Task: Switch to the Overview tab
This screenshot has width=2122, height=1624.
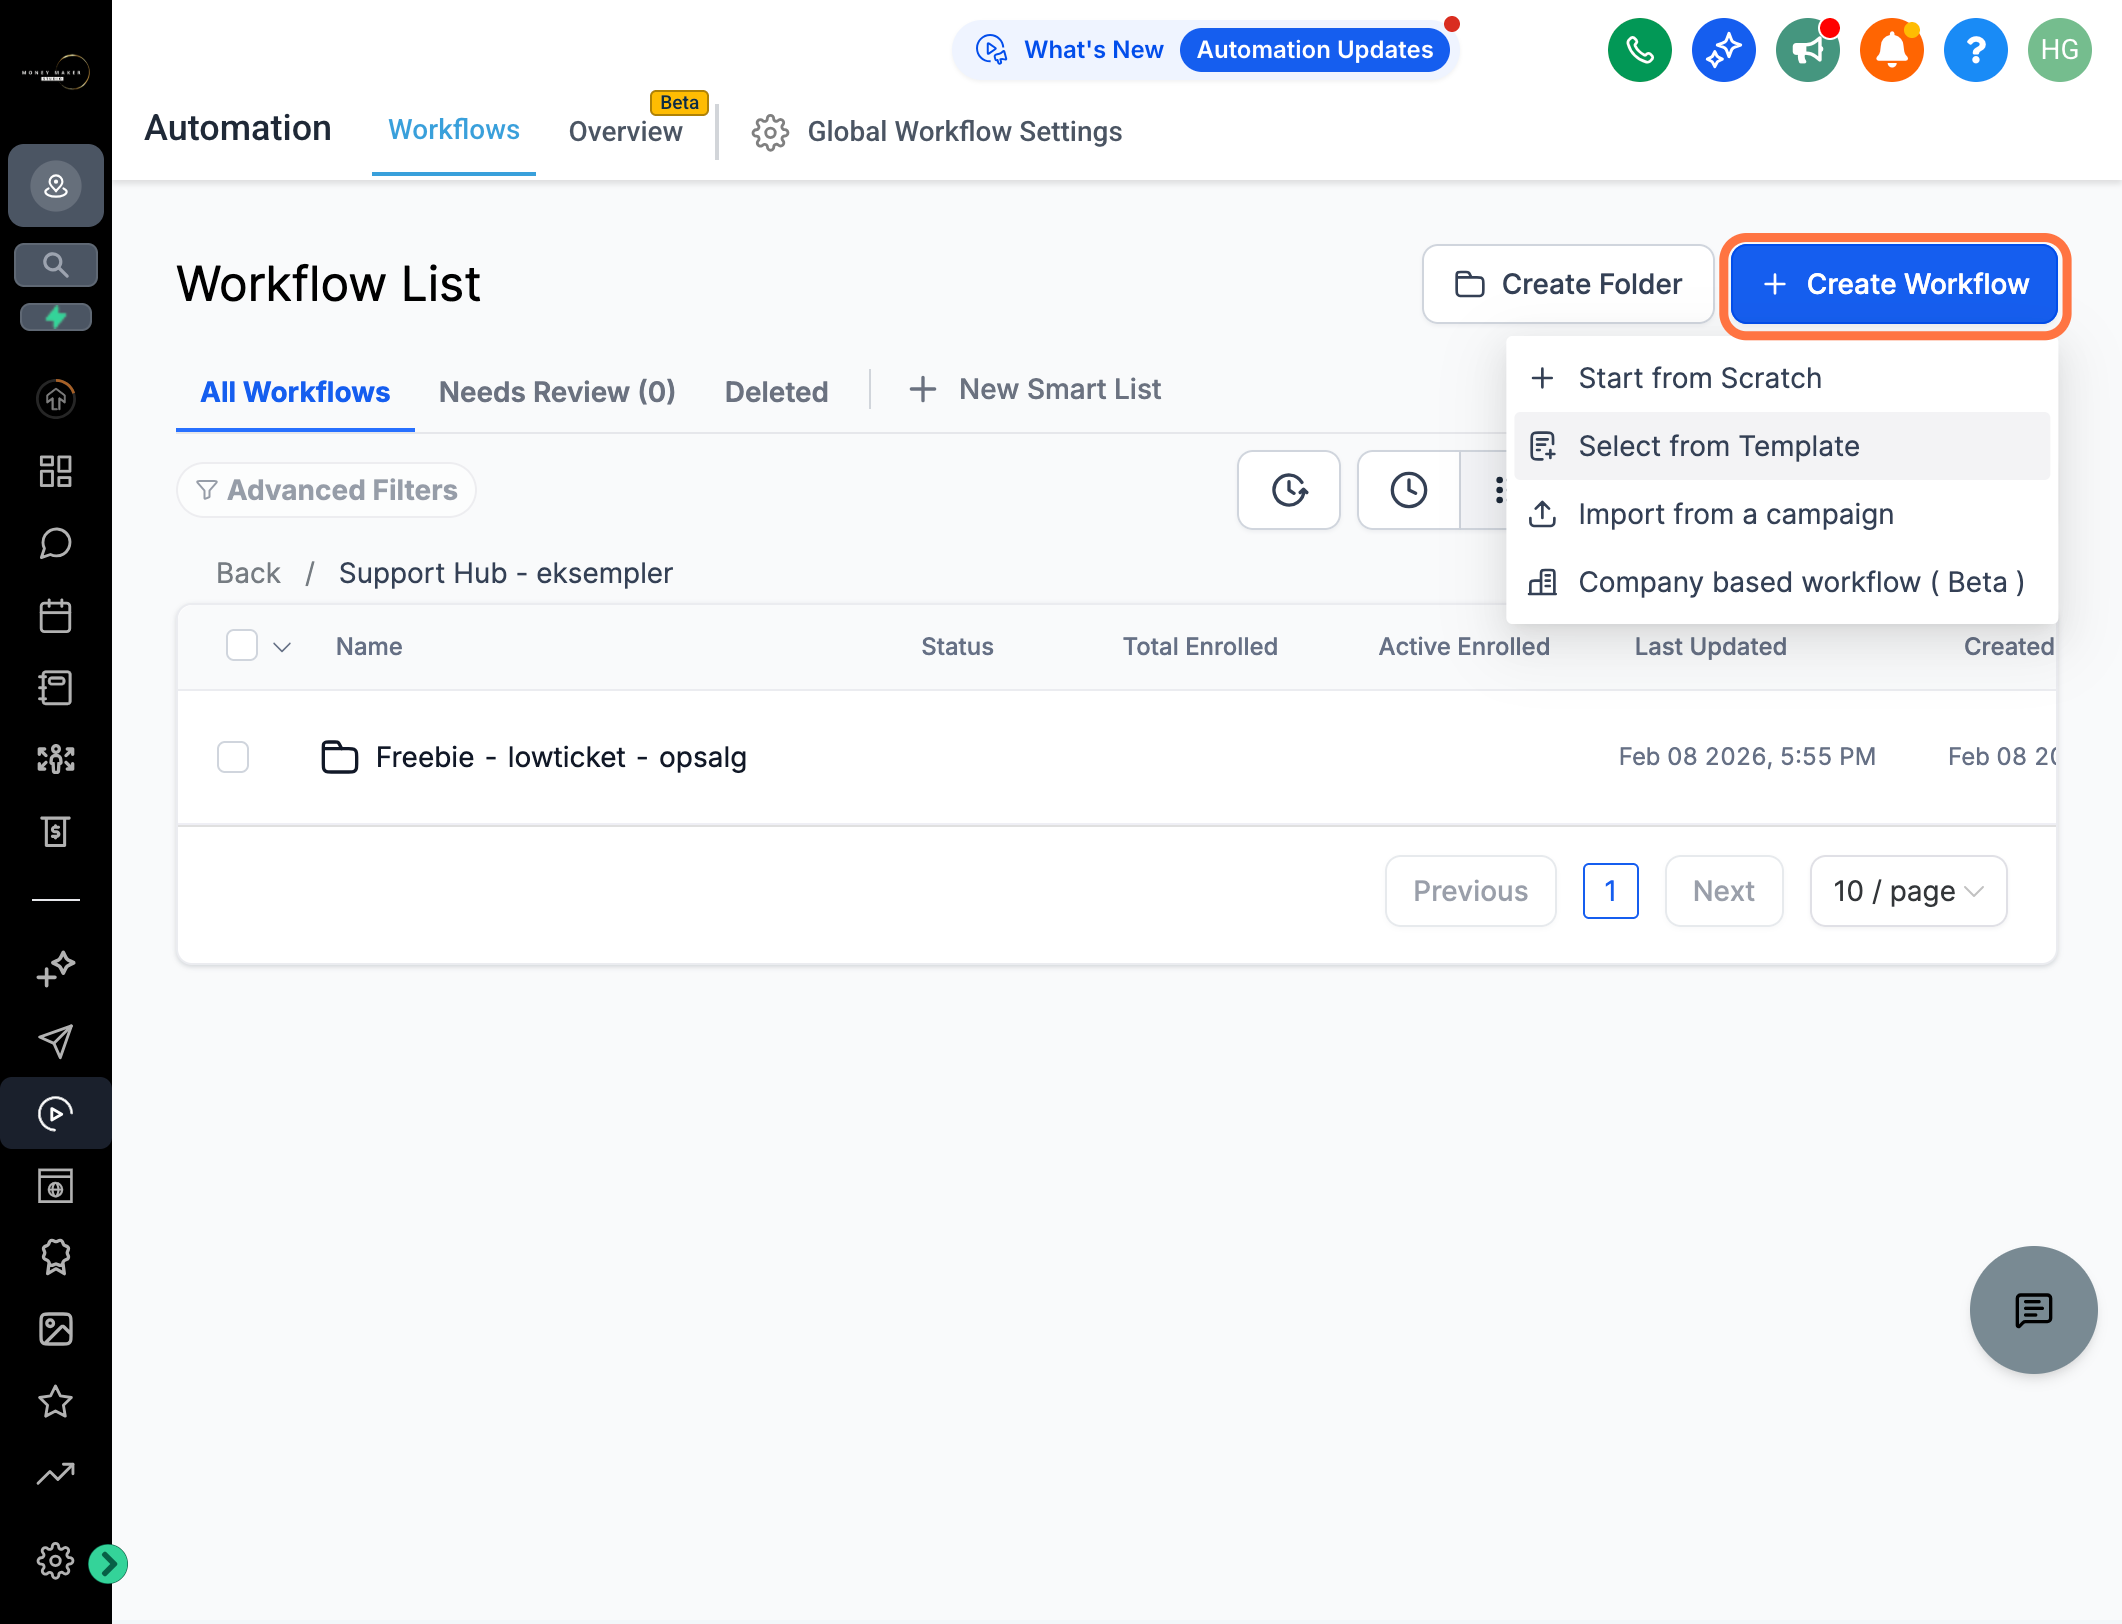Action: [625, 131]
